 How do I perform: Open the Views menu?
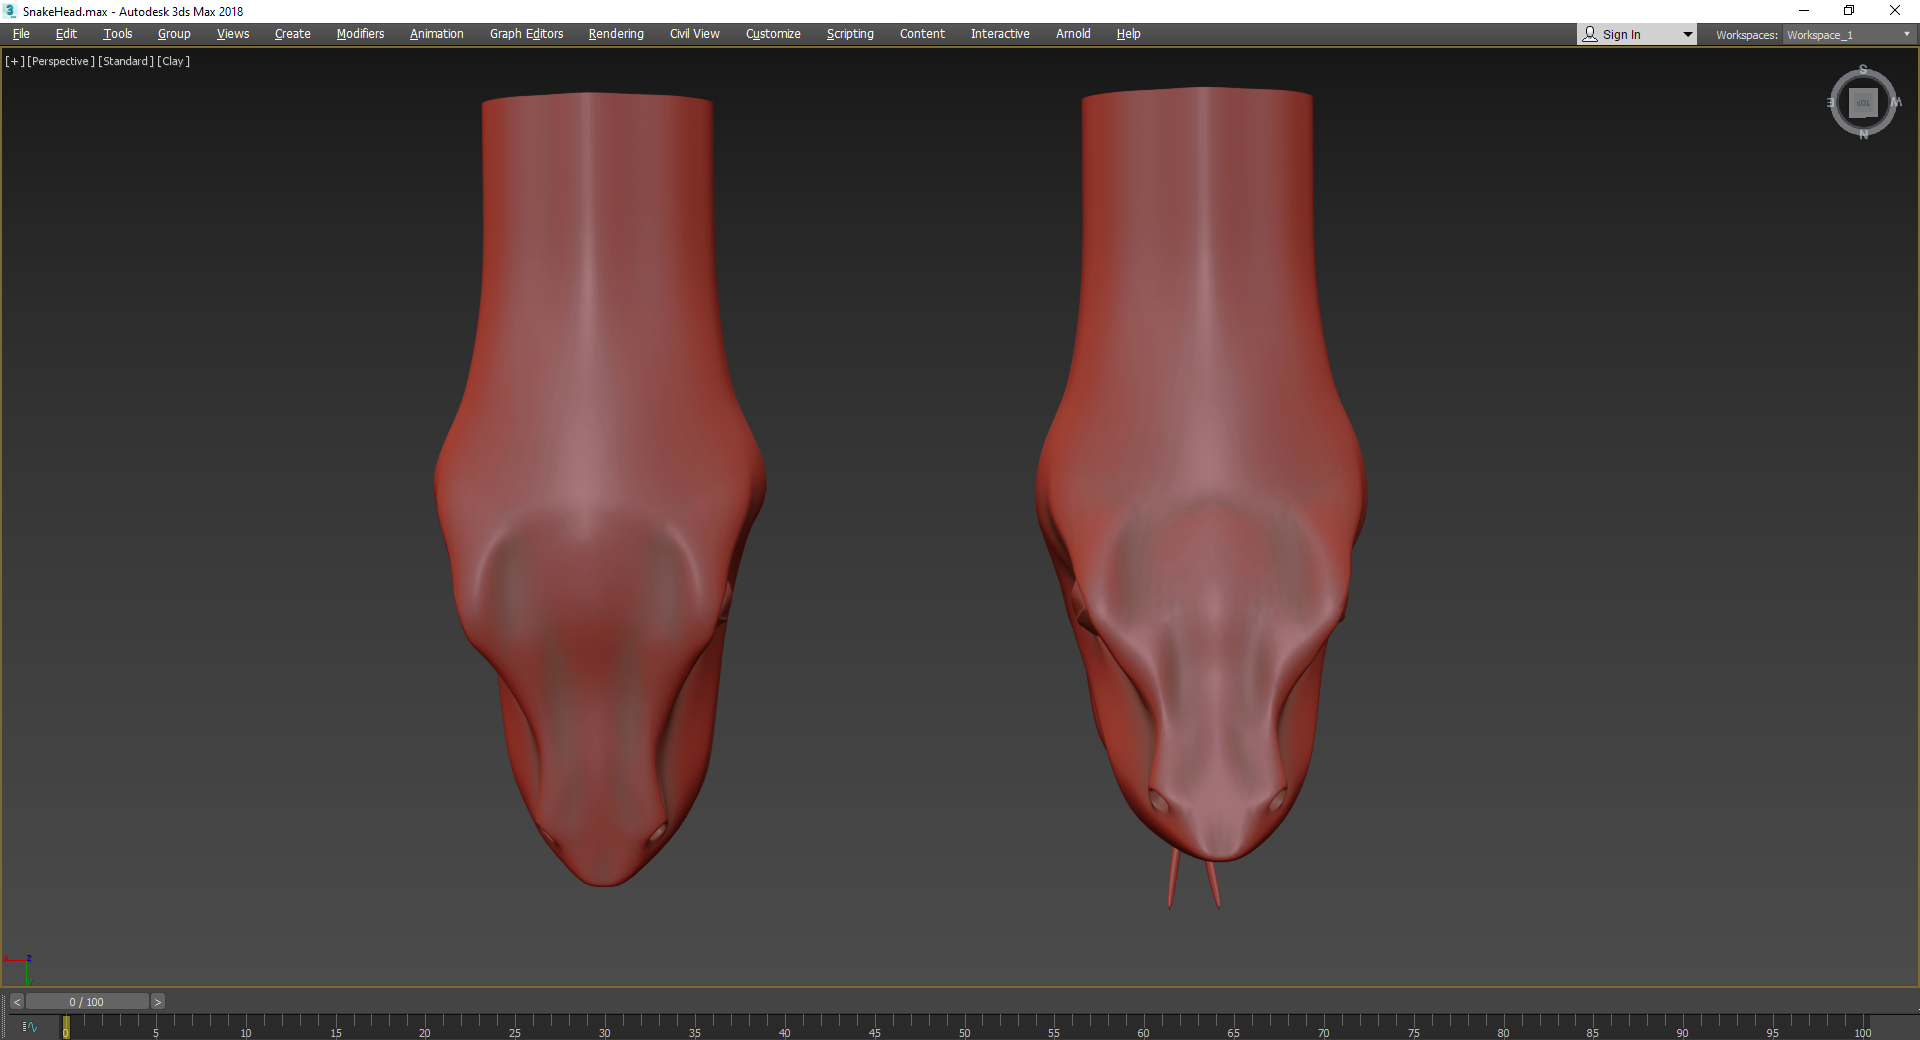[233, 34]
